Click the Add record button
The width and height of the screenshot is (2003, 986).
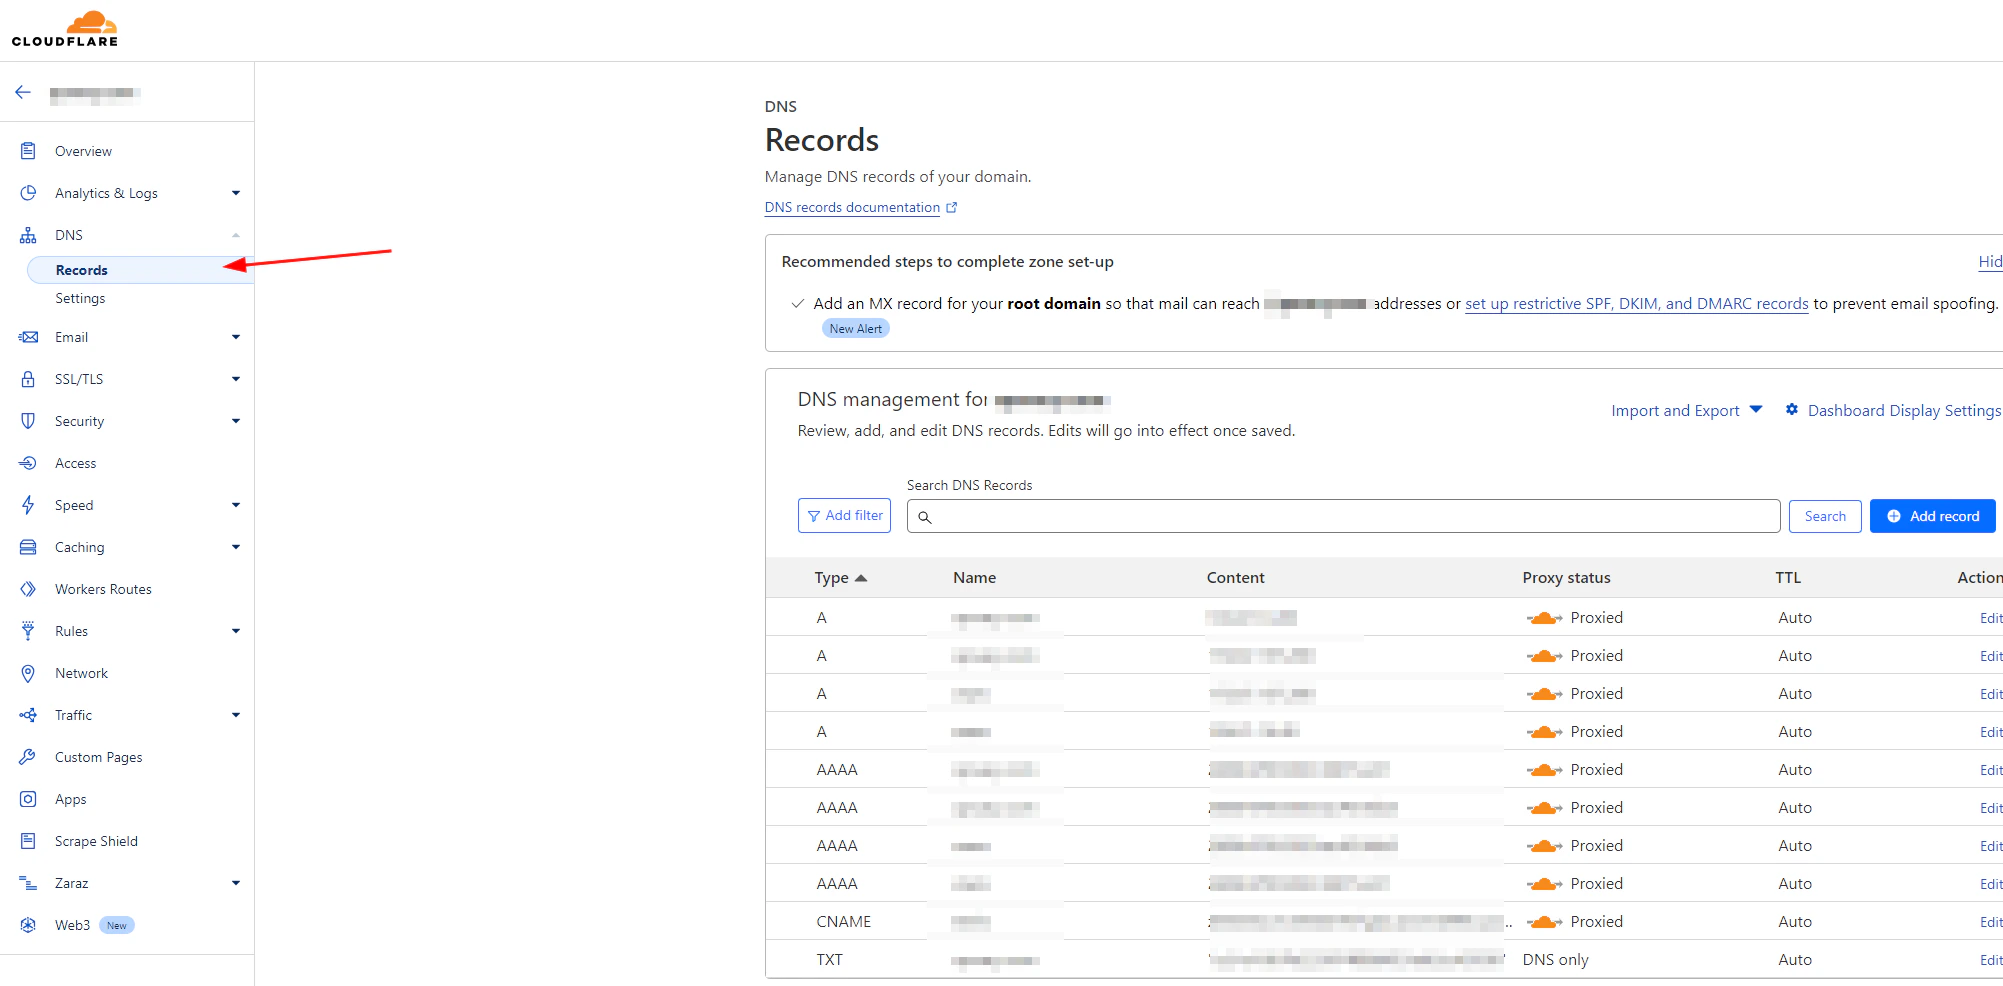pos(1932,515)
